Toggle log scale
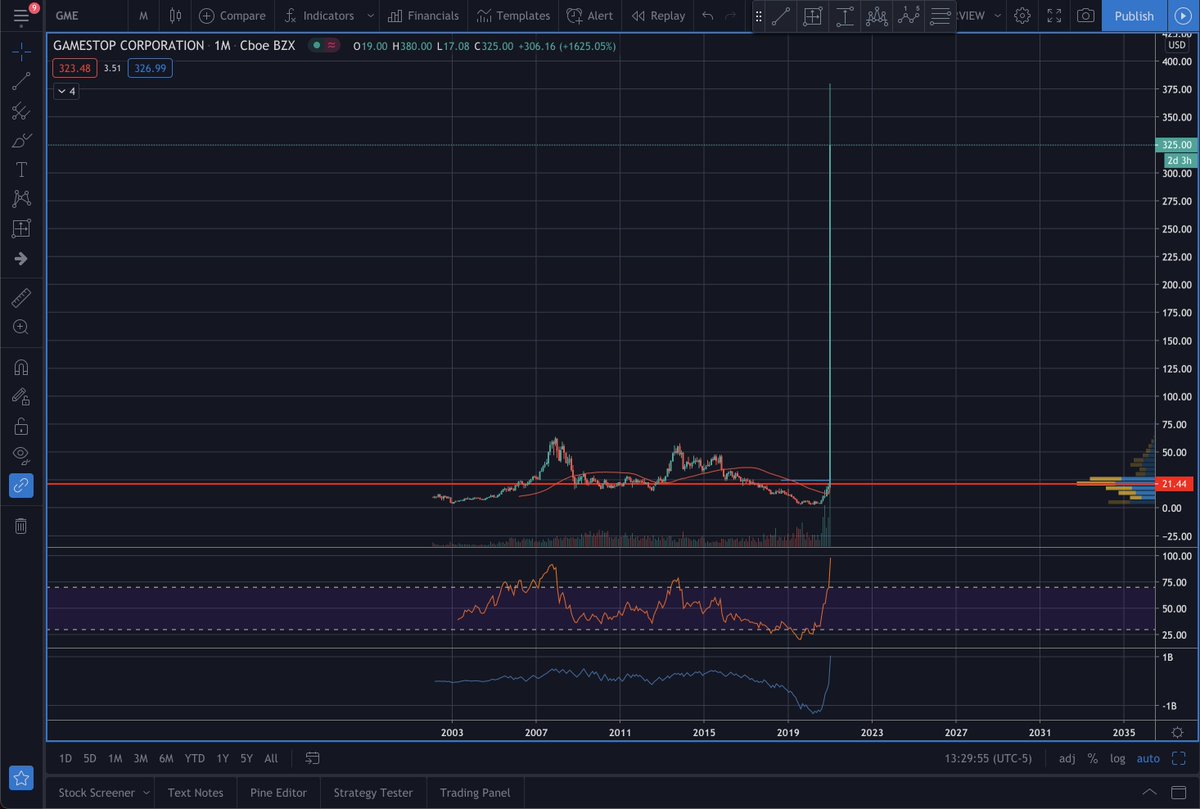Viewport: 1200px width, 809px height. click(1117, 759)
